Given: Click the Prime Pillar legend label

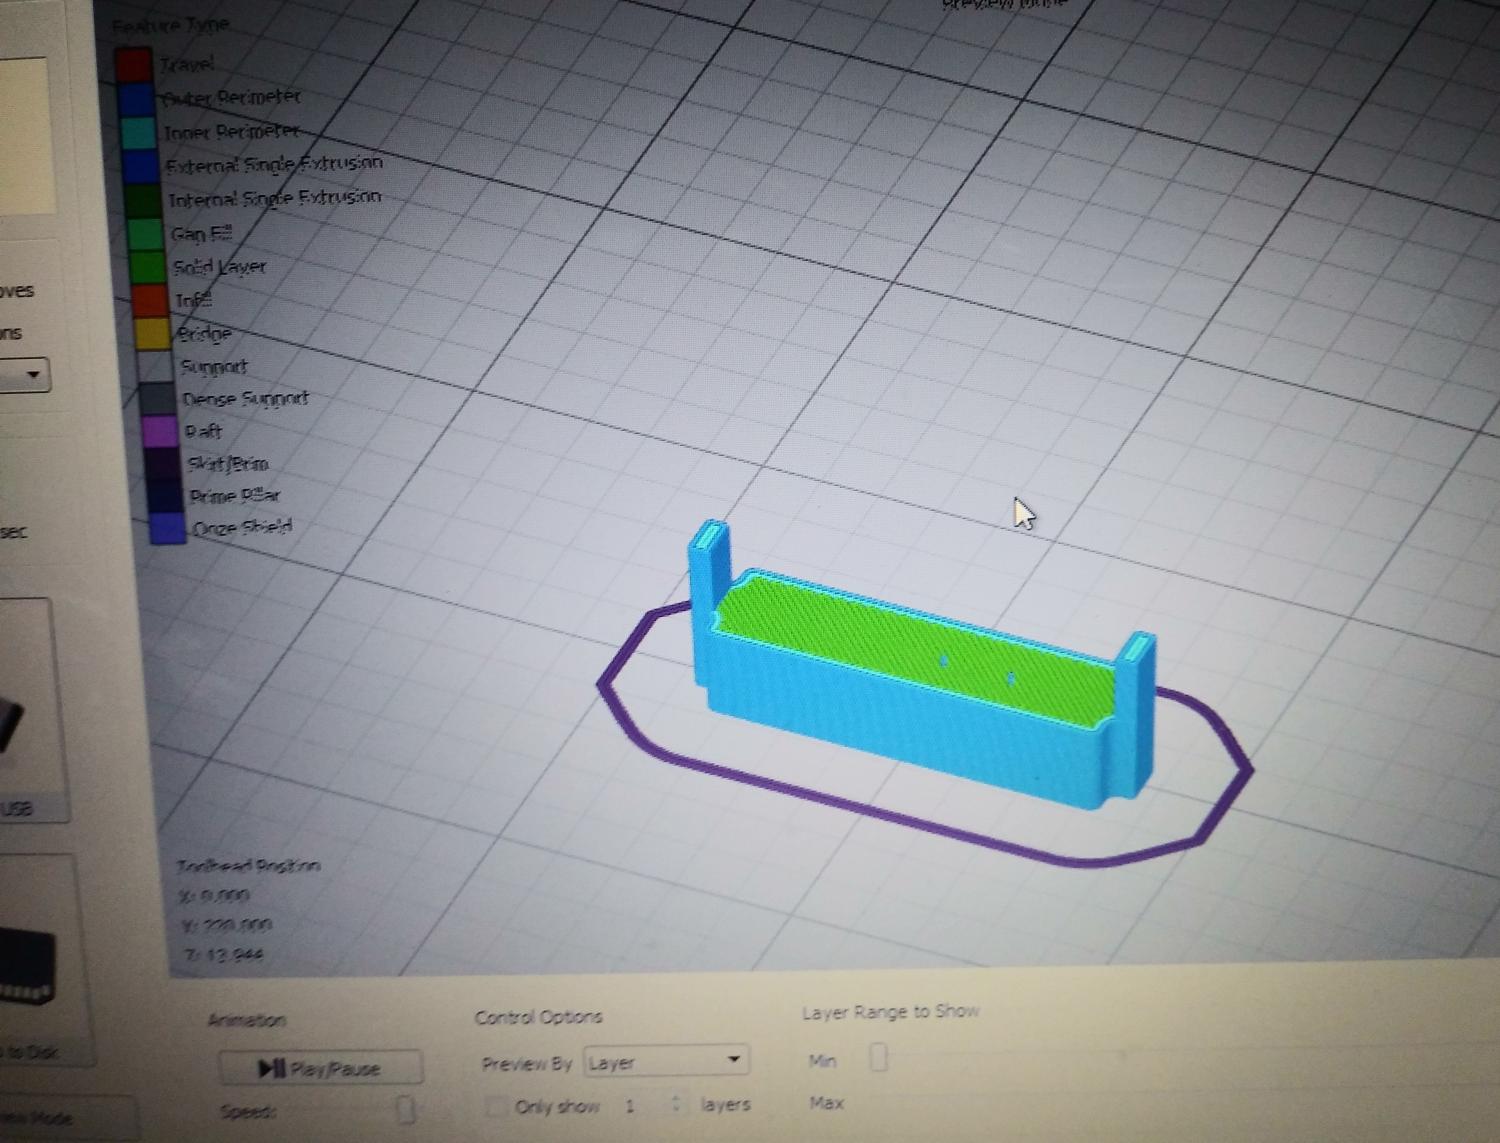Looking at the screenshot, I should click(x=235, y=495).
